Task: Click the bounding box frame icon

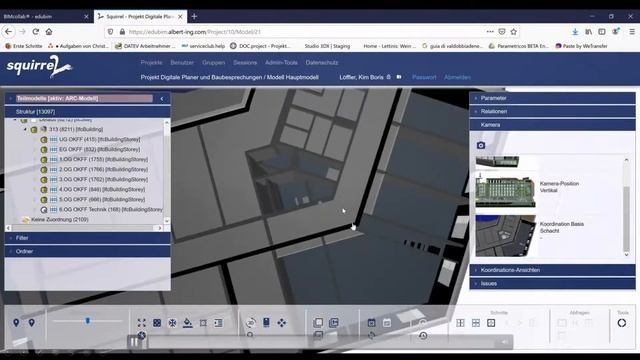Action: click(x=203, y=323)
